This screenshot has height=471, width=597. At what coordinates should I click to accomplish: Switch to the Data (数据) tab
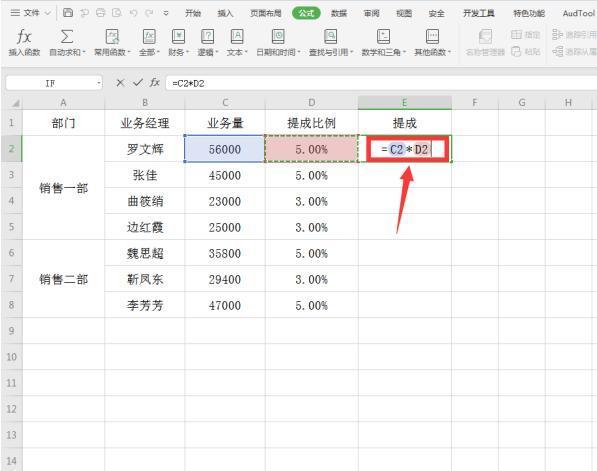[x=339, y=13]
